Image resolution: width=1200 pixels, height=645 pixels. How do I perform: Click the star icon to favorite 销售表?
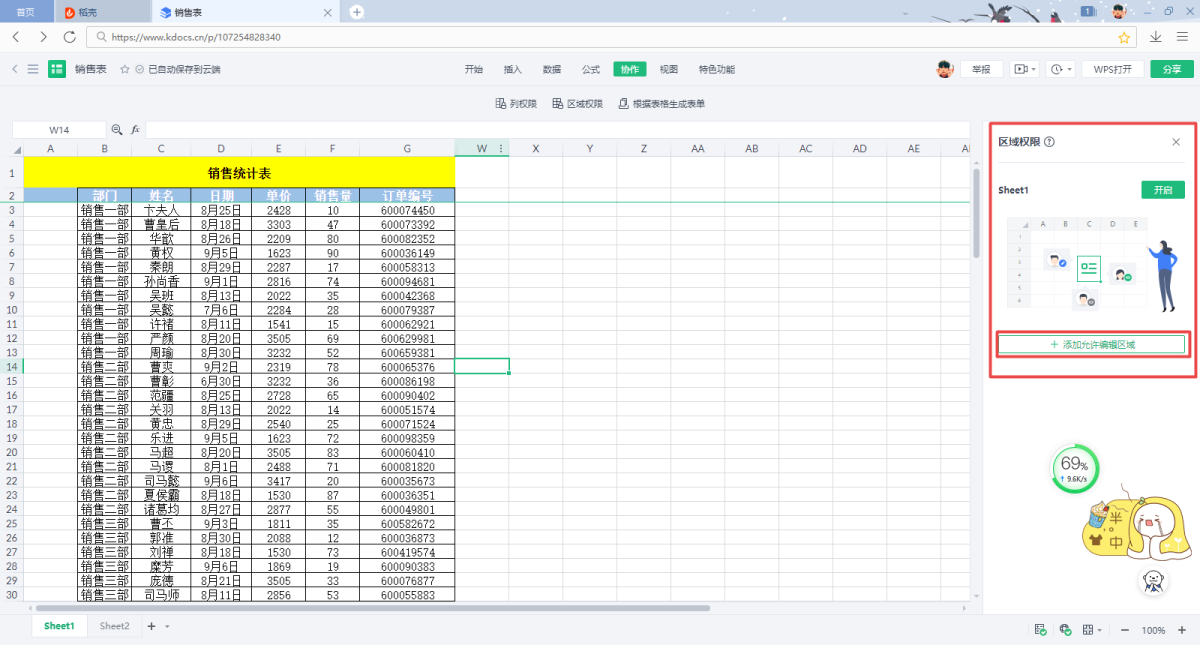[x=125, y=69]
